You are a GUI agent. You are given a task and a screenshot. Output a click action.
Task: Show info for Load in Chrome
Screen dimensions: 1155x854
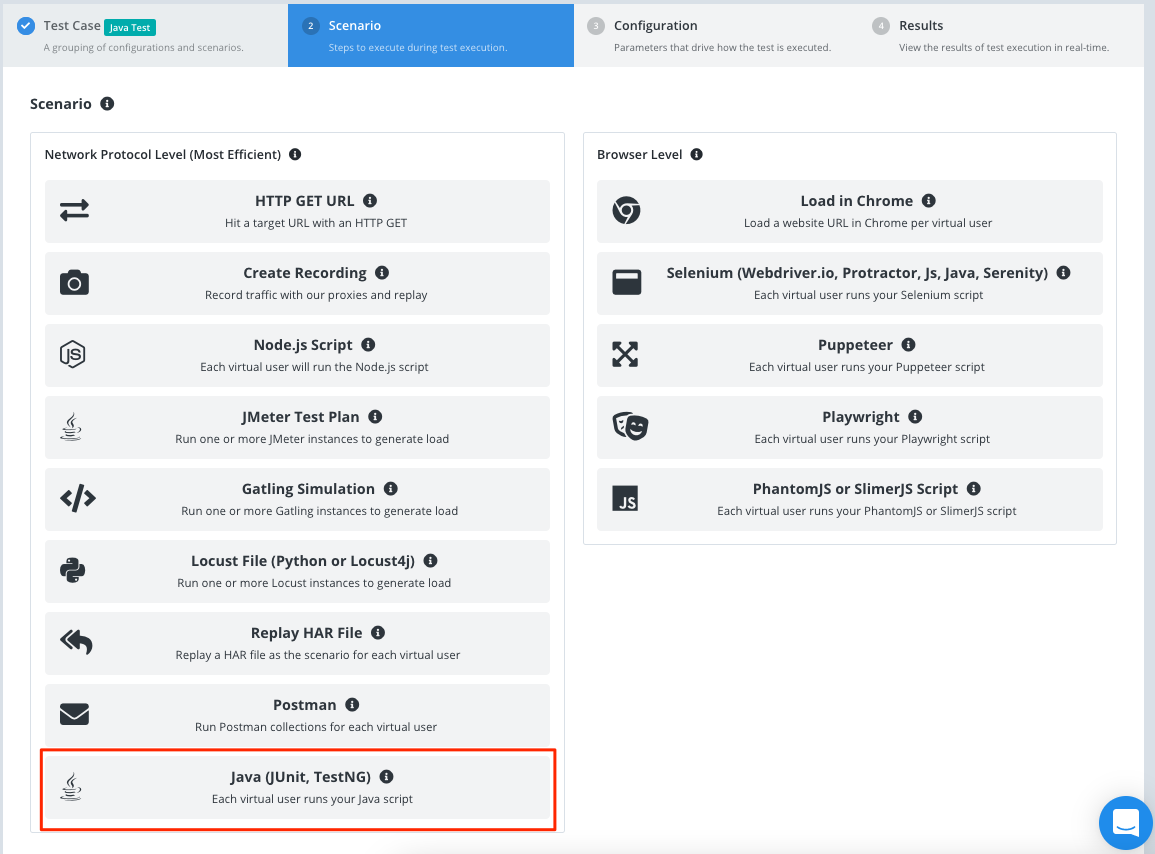click(x=930, y=200)
